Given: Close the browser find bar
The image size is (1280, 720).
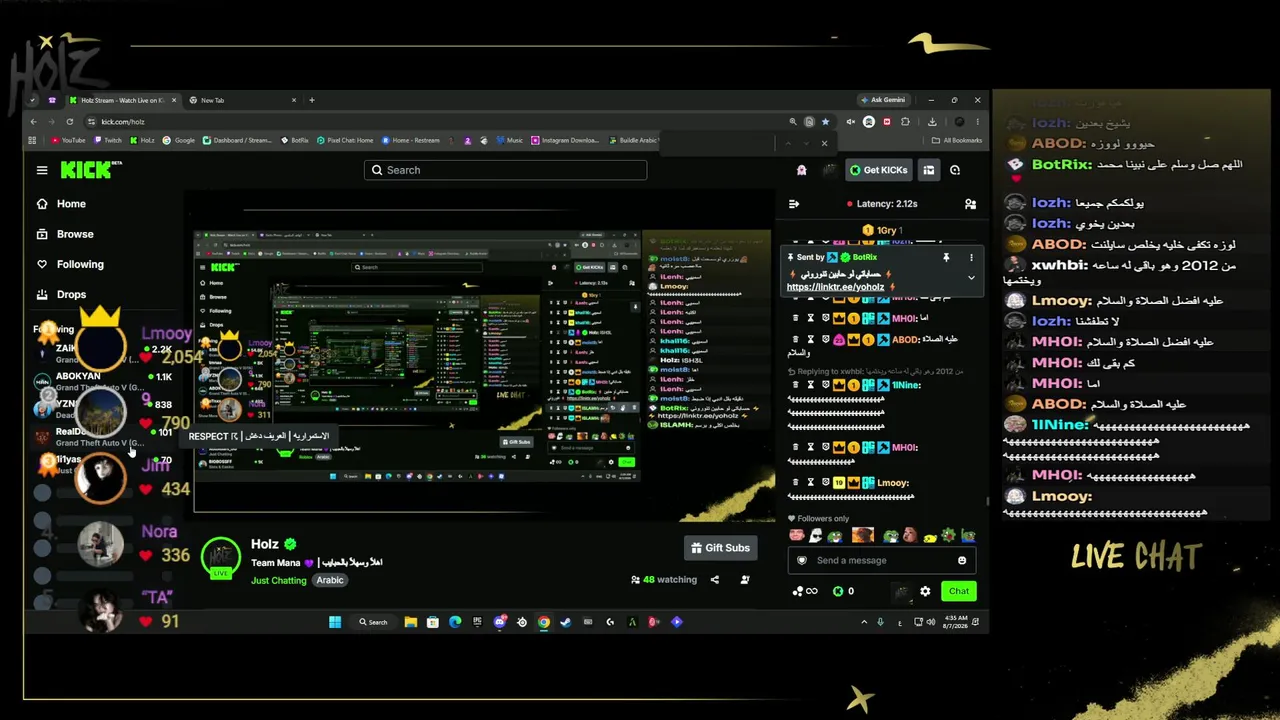Looking at the screenshot, I should (824, 143).
